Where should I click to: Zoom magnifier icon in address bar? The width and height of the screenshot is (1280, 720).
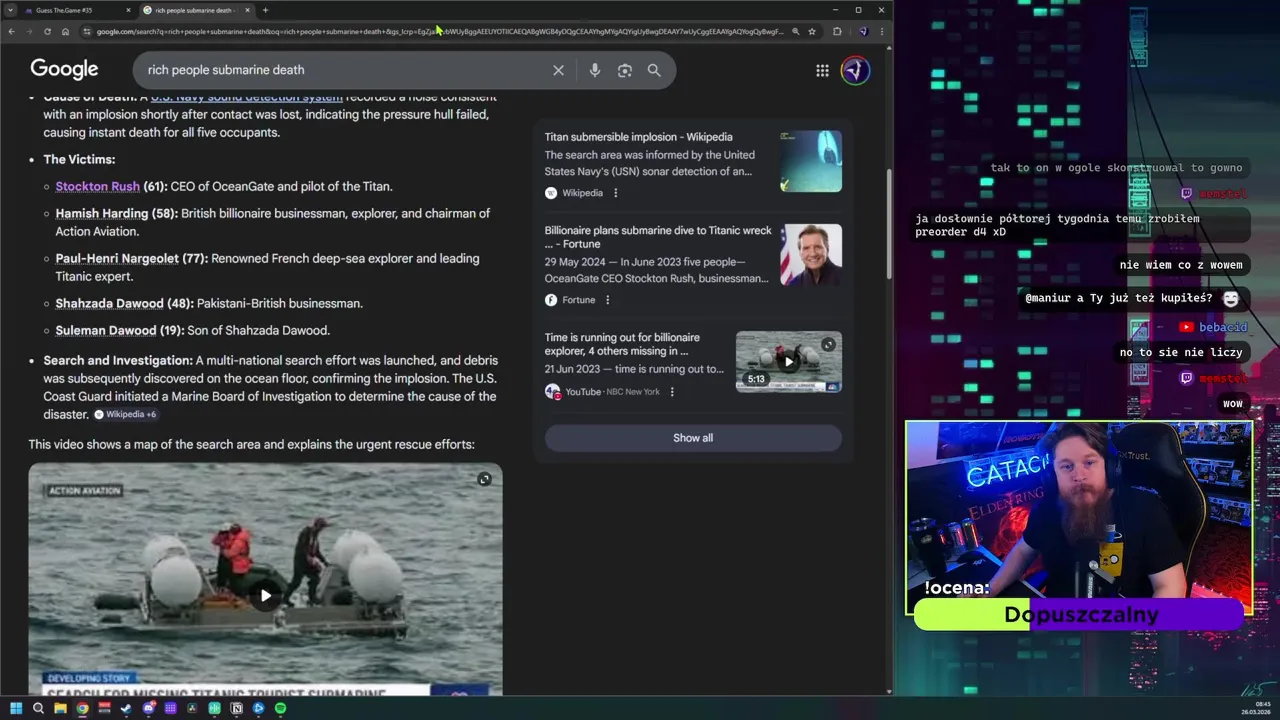796,31
